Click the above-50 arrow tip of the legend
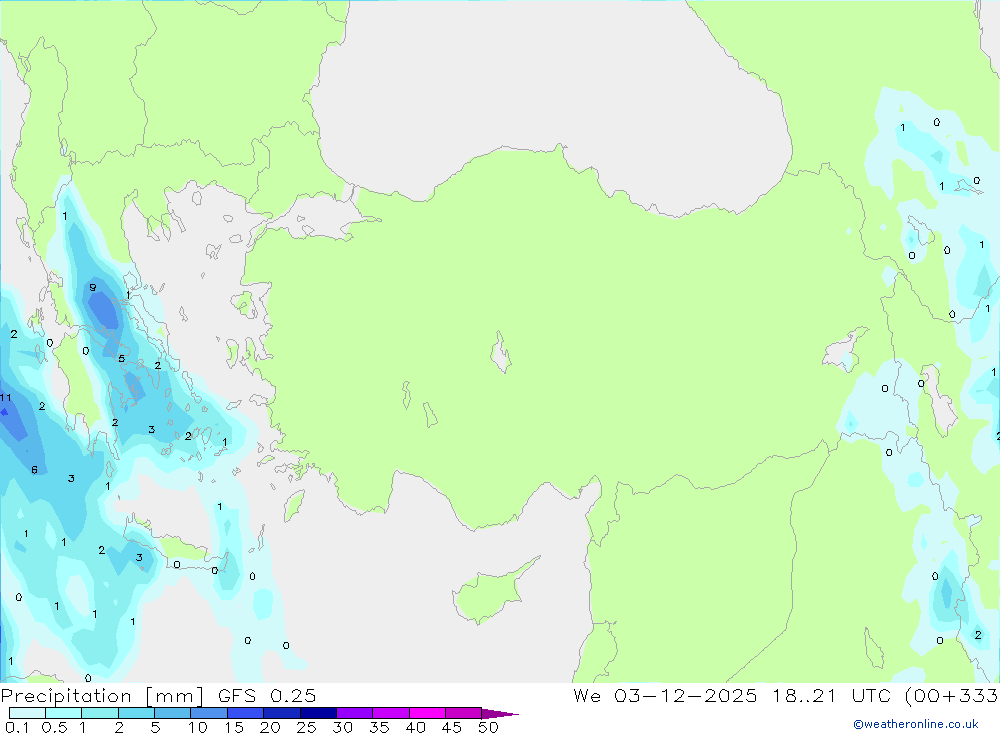Image resolution: width=1000 pixels, height=733 pixels. pos(500,713)
